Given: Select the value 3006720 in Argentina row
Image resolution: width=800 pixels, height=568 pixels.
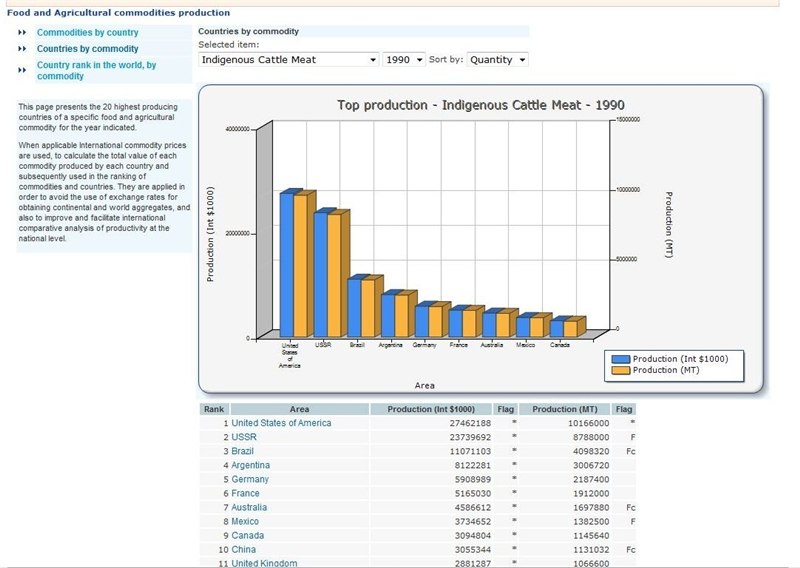Looking at the screenshot, I should pos(591,465).
